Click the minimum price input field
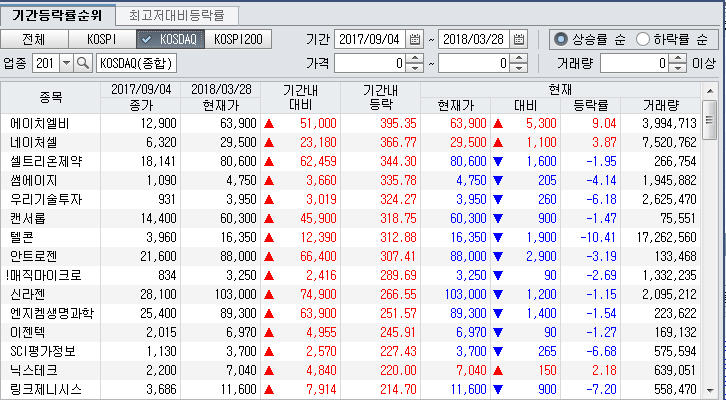The width and height of the screenshot is (726, 400). pos(369,63)
